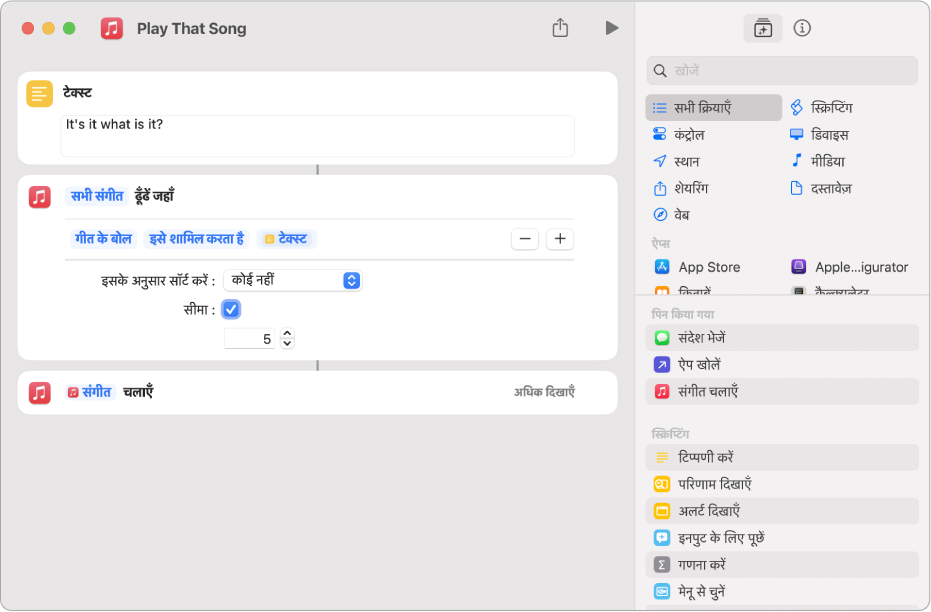Screen dimensions: 931x612
Task: Click the Play That Song title
Action: 192,28
